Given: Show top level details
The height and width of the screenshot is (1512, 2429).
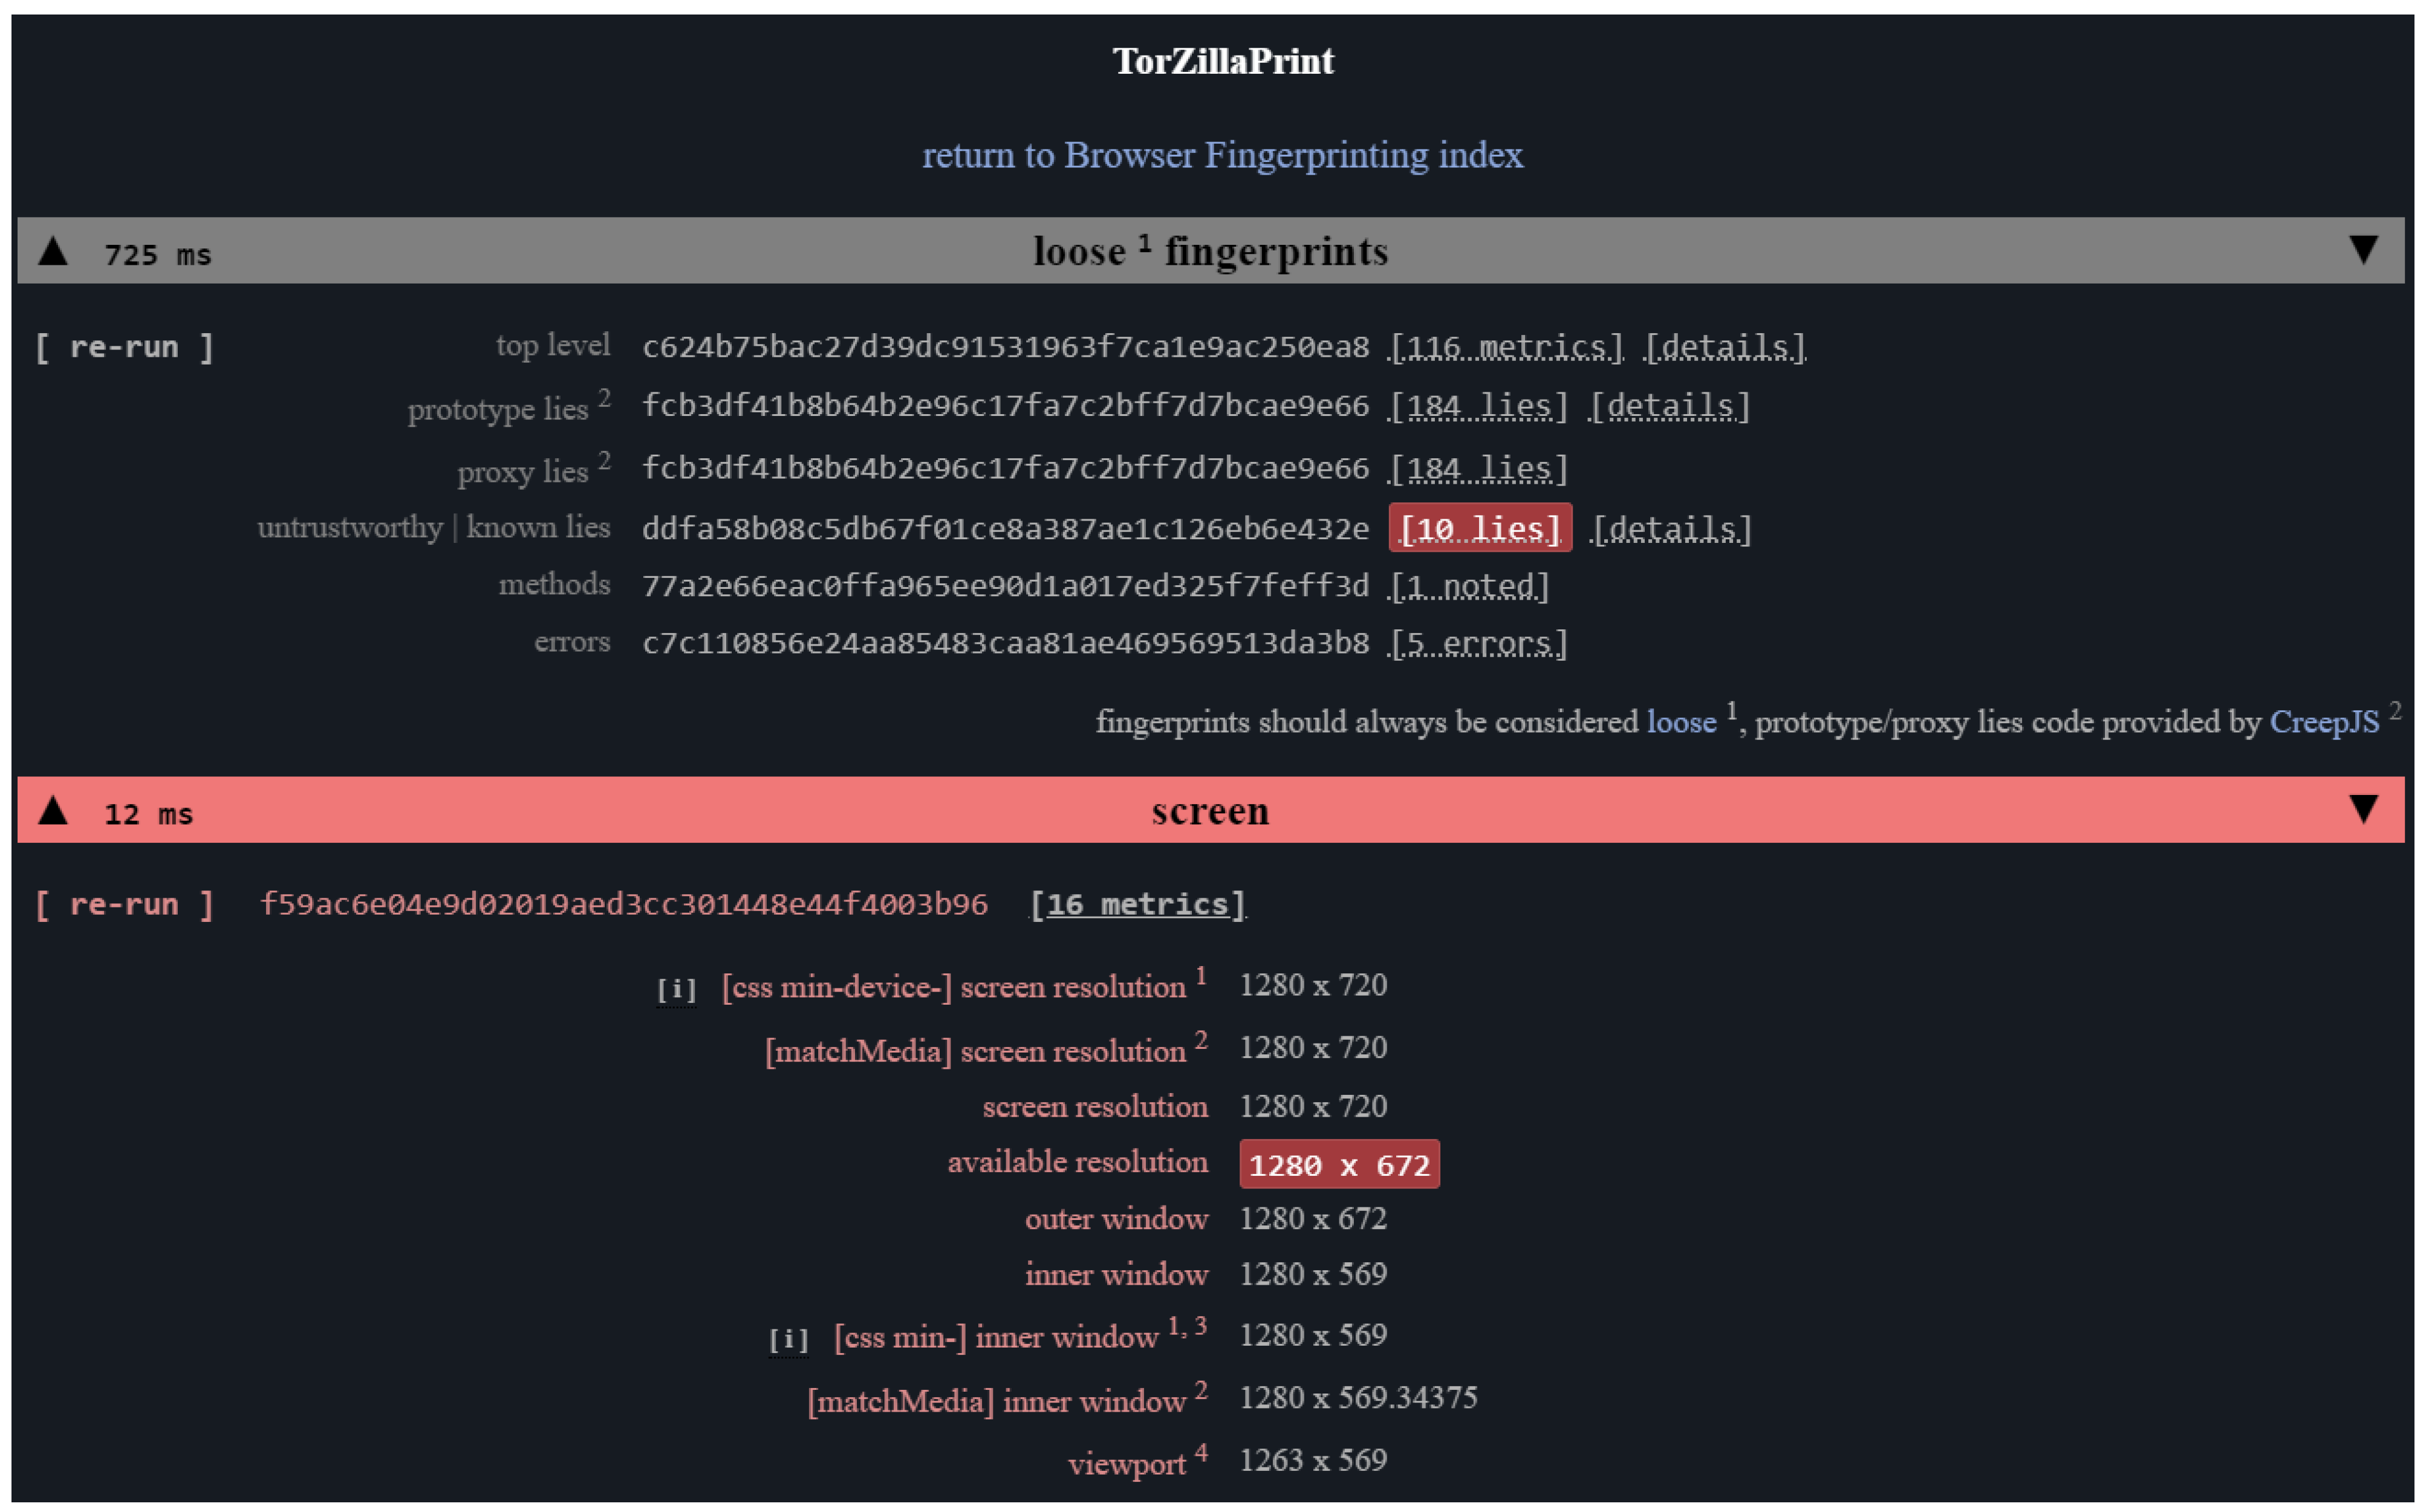Looking at the screenshot, I should [x=1725, y=348].
